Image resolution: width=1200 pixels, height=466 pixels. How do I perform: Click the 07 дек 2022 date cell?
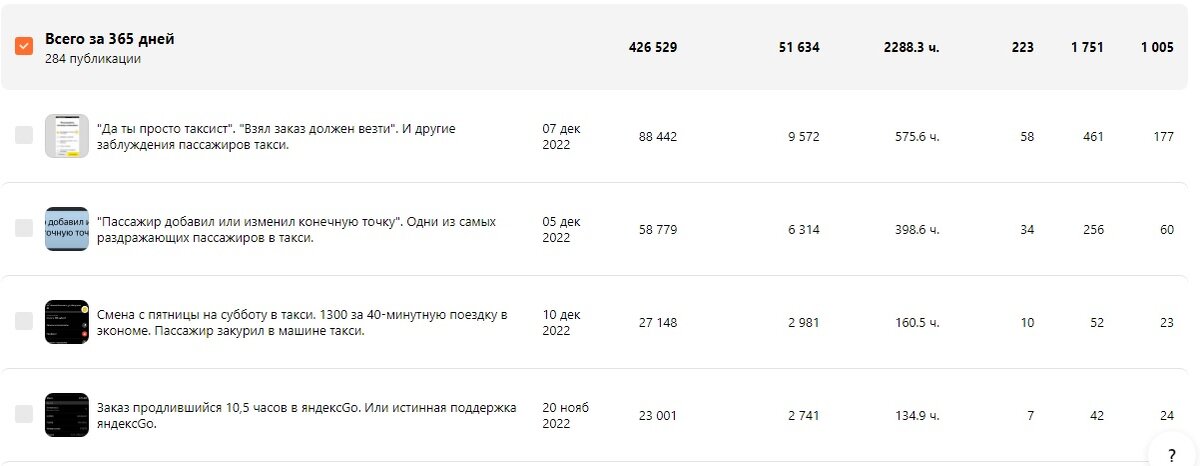coord(561,136)
